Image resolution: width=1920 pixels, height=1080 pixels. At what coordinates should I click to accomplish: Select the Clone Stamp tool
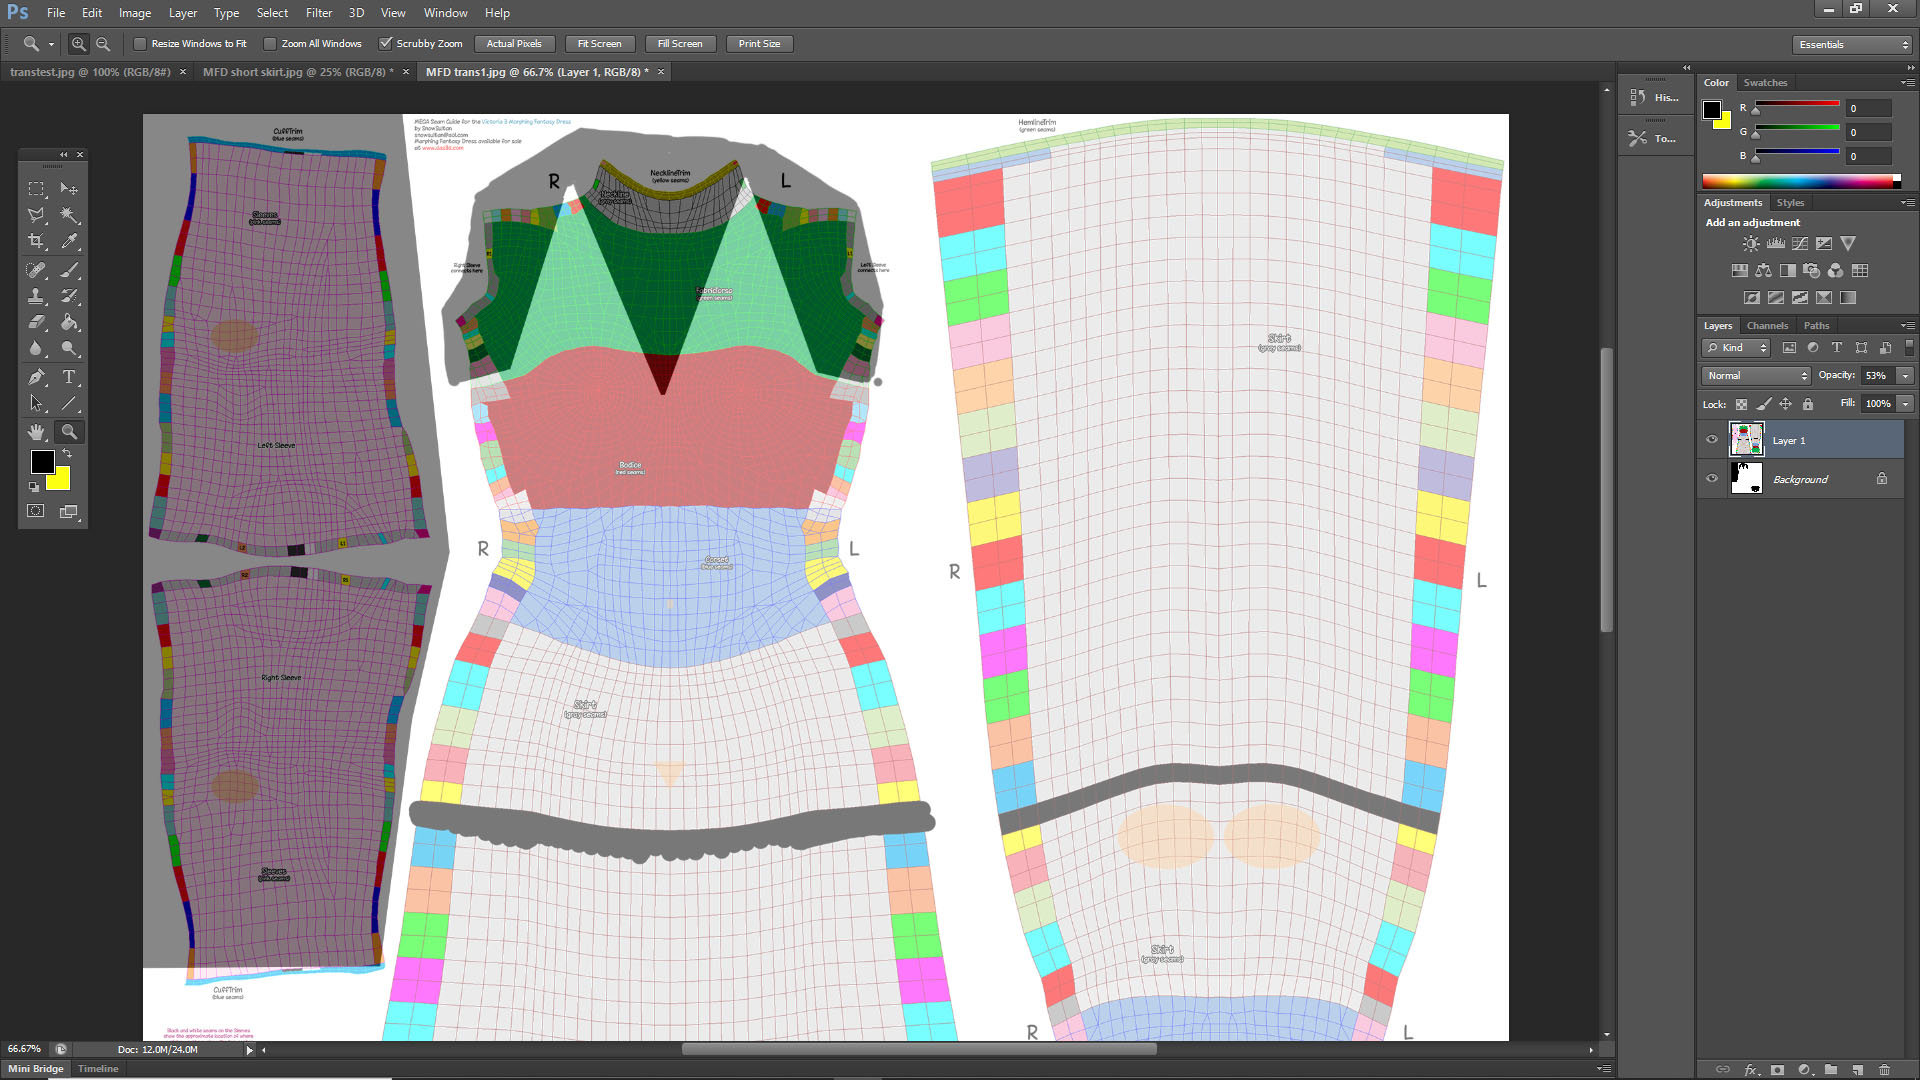(36, 296)
